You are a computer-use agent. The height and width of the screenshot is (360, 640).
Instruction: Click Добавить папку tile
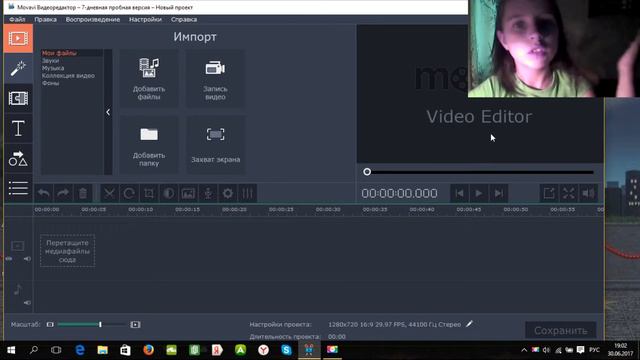click(149, 146)
